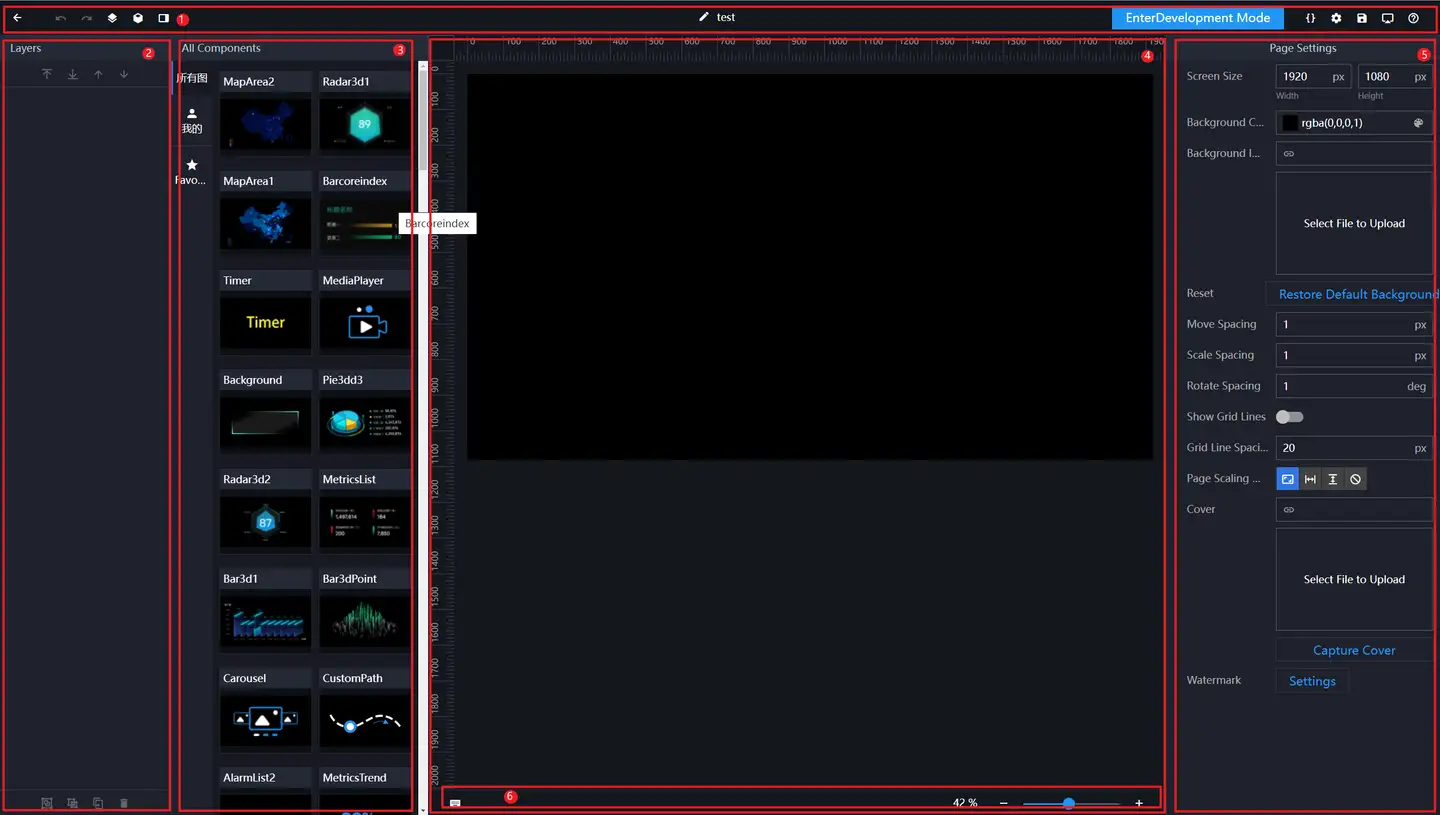Click the gear settings icon in toolbar
Screen dimensions: 1440x815
coord(1336,18)
